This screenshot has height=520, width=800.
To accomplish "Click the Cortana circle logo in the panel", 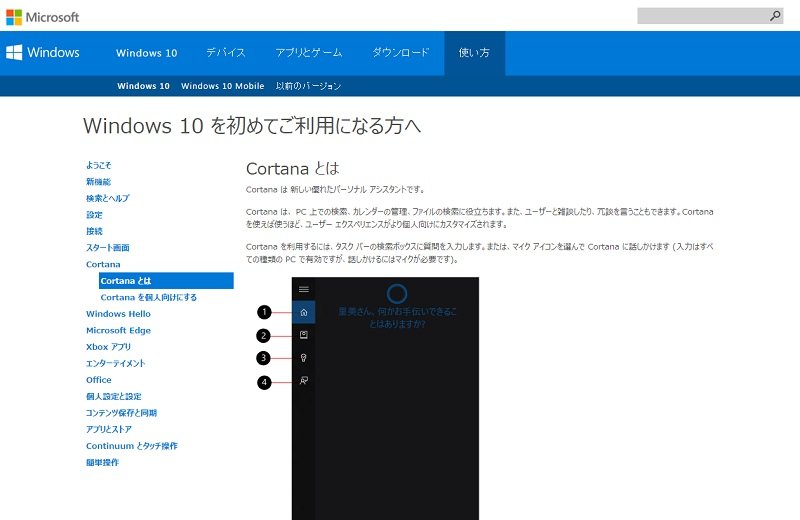I will pyautogui.click(x=397, y=293).
